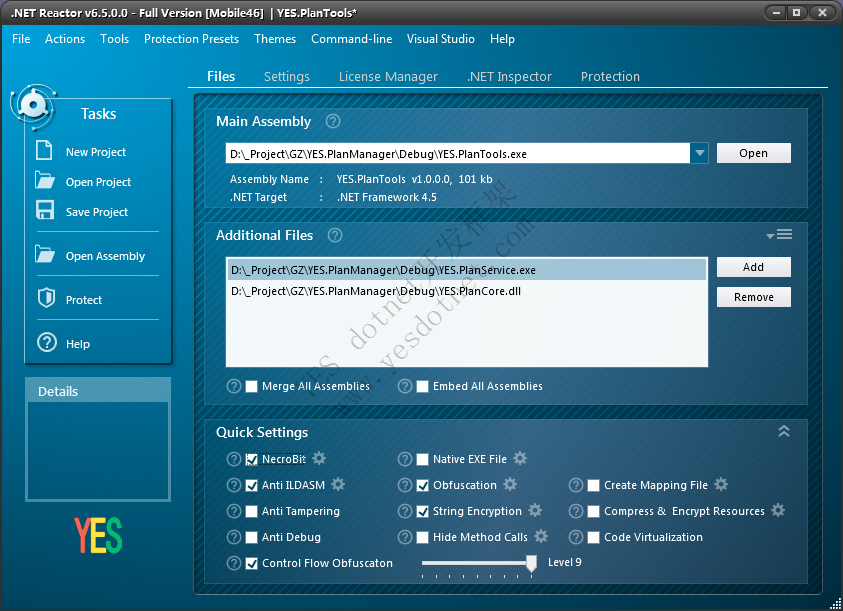This screenshot has height=611, width=843.
Task: Click the Remove button
Action: [753, 297]
